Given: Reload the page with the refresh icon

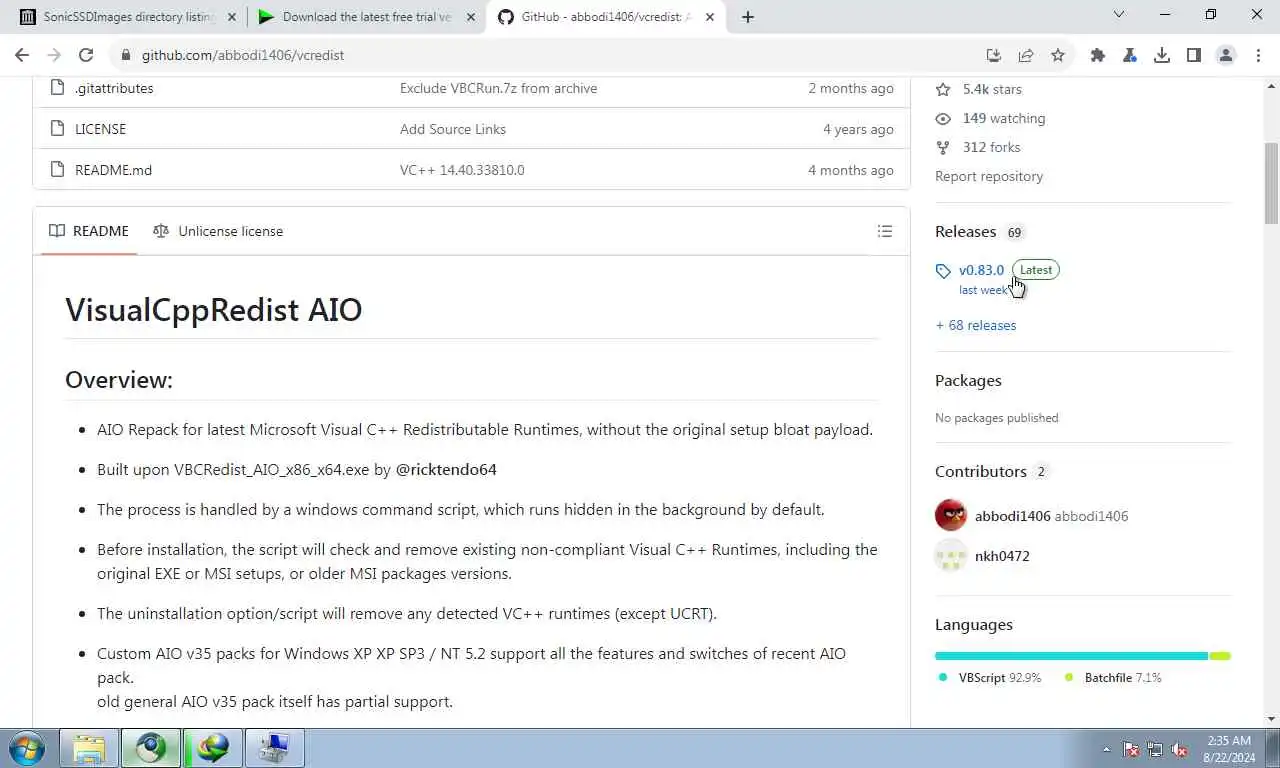Looking at the screenshot, I should coord(86,55).
